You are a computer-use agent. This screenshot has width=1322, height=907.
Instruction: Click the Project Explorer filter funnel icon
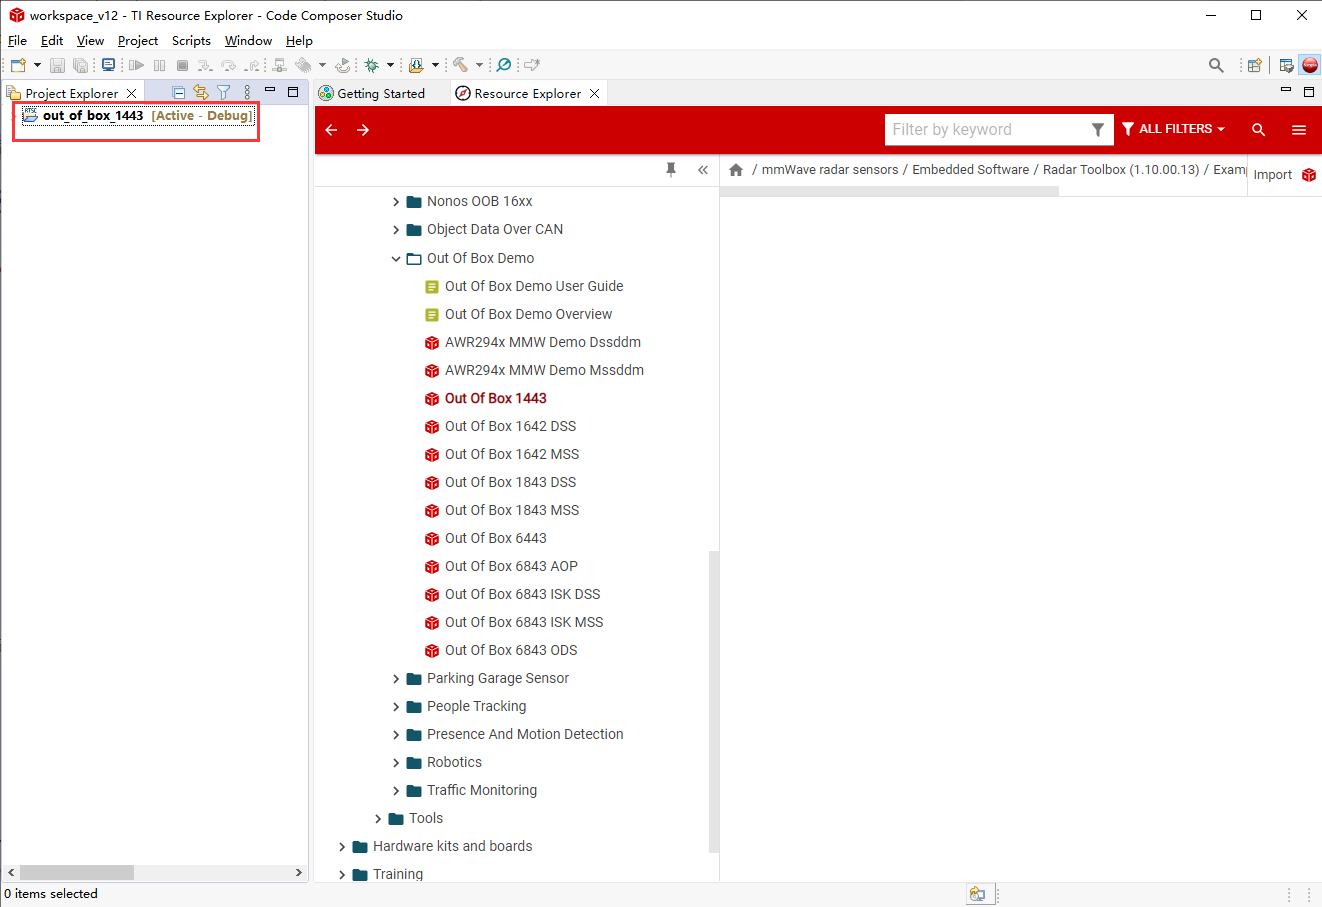(x=224, y=92)
